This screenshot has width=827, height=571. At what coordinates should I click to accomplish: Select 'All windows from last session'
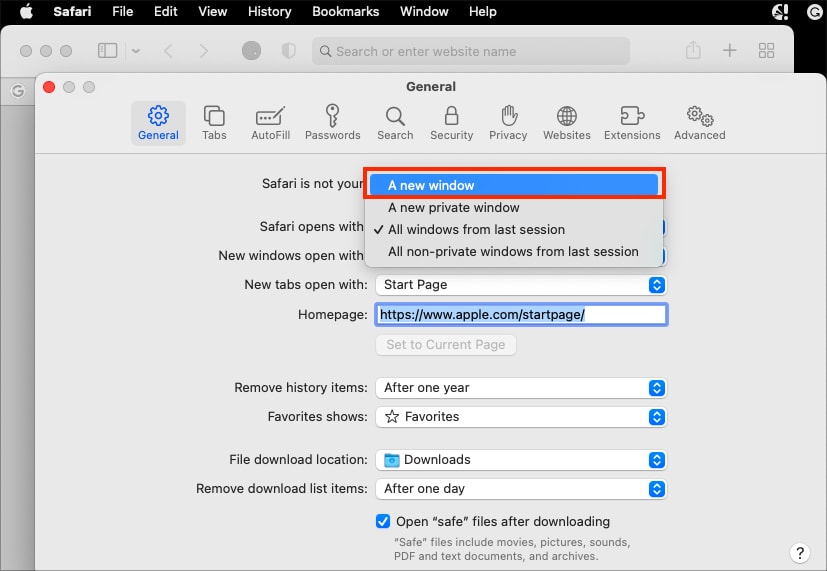(514, 229)
